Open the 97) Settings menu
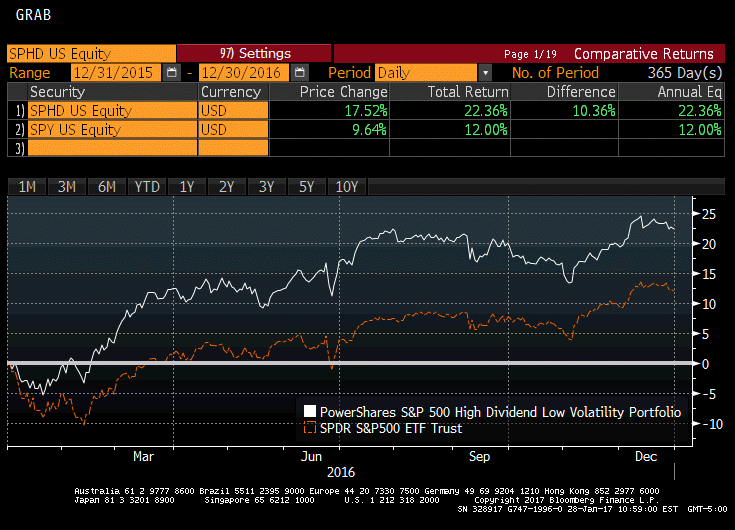The width and height of the screenshot is (735, 530). click(x=255, y=53)
